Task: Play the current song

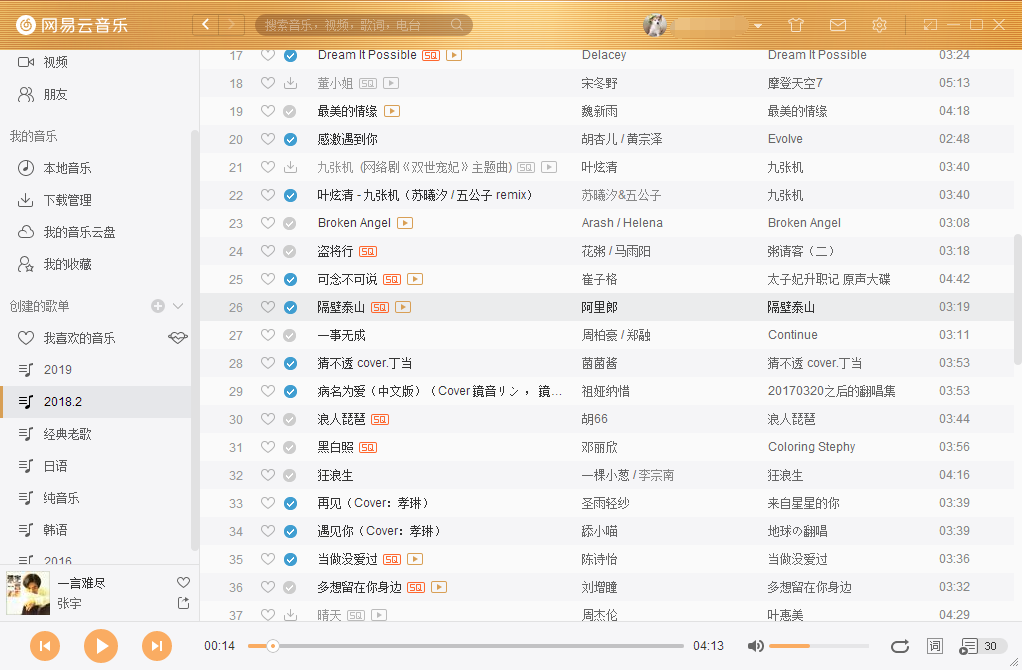Action: pos(101,646)
